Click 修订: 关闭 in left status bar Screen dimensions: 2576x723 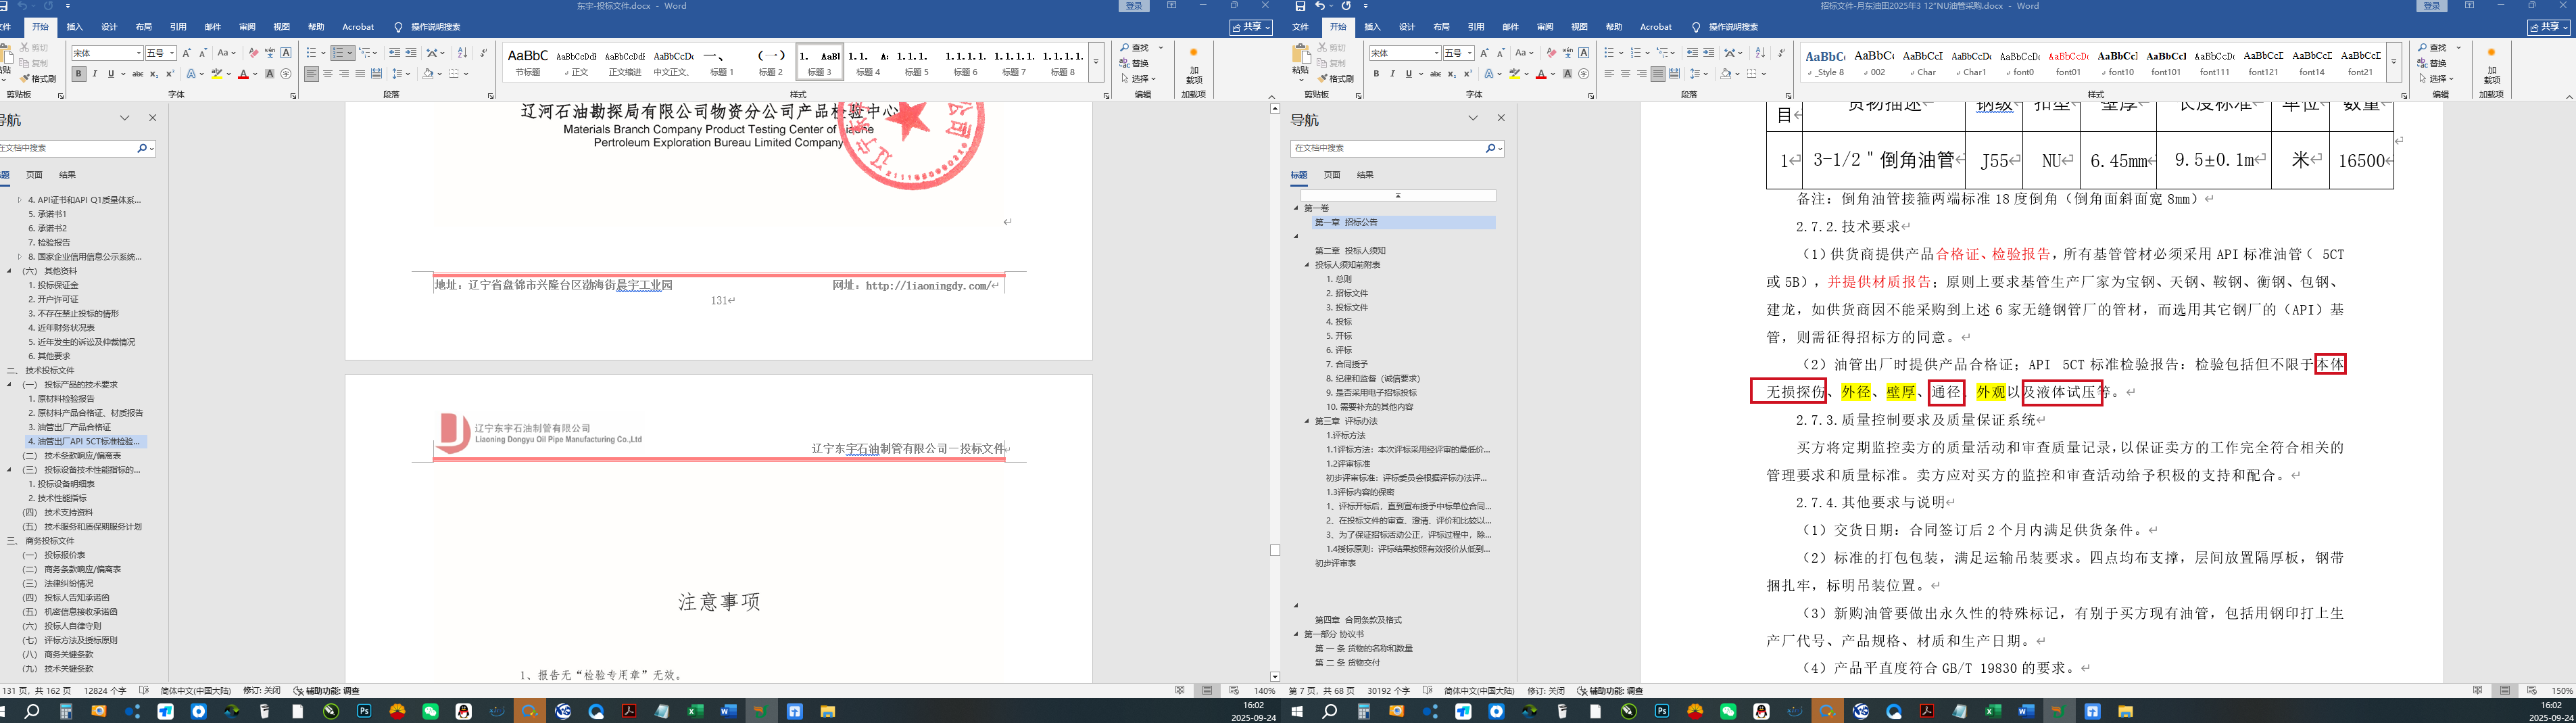pos(261,691)
